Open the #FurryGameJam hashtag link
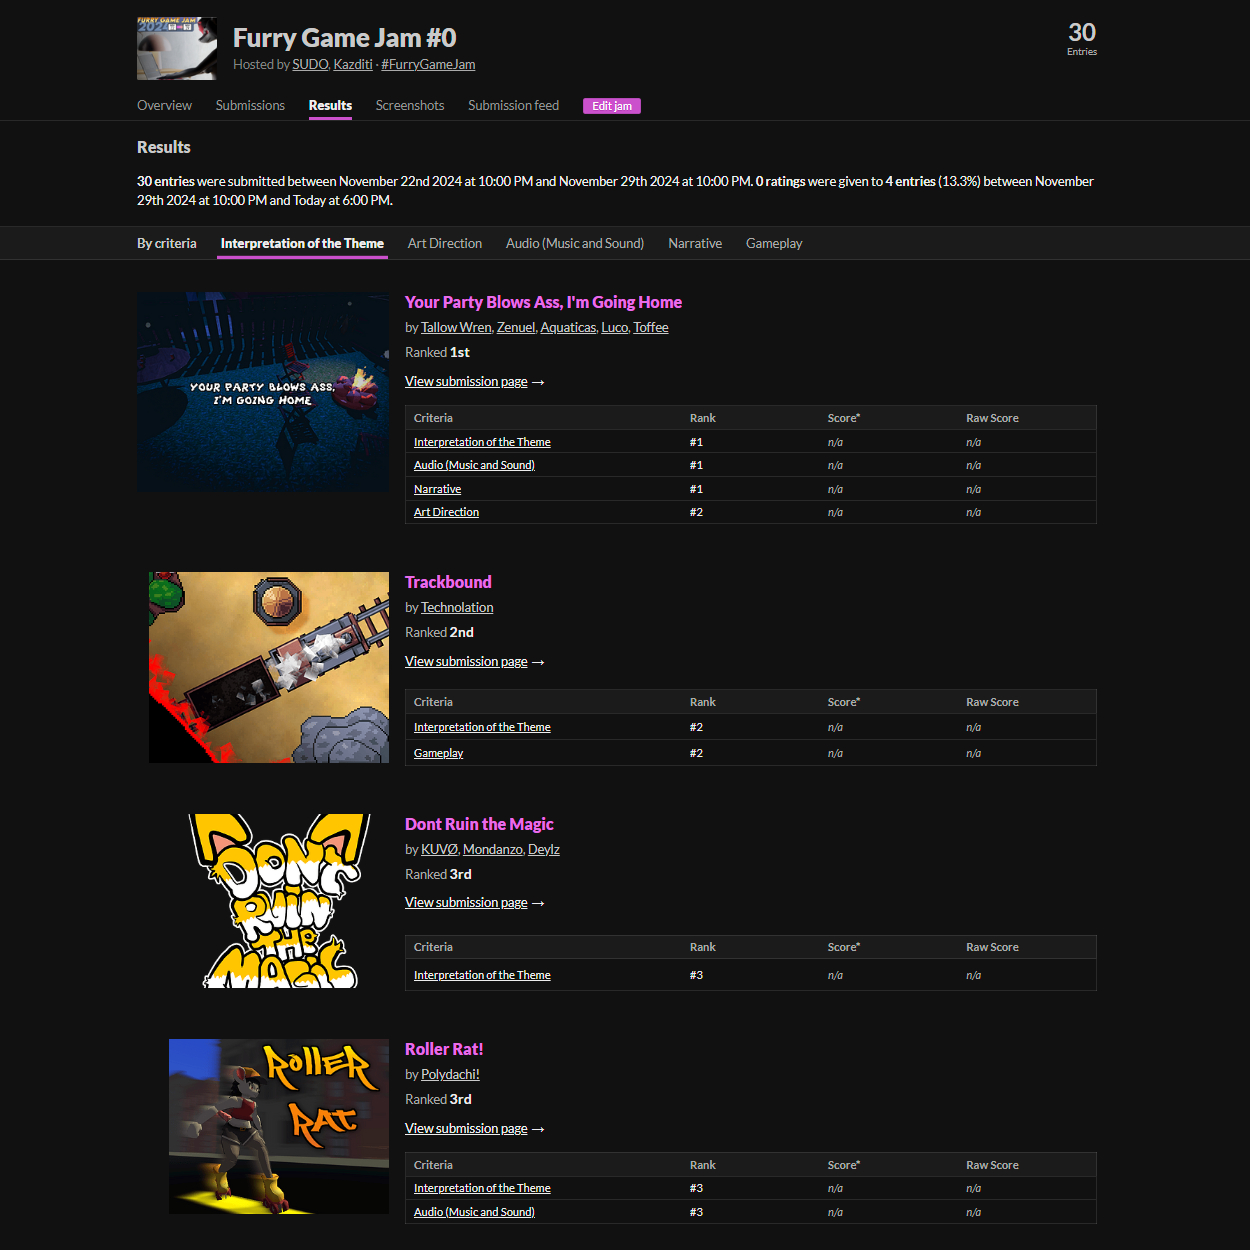 428,64
